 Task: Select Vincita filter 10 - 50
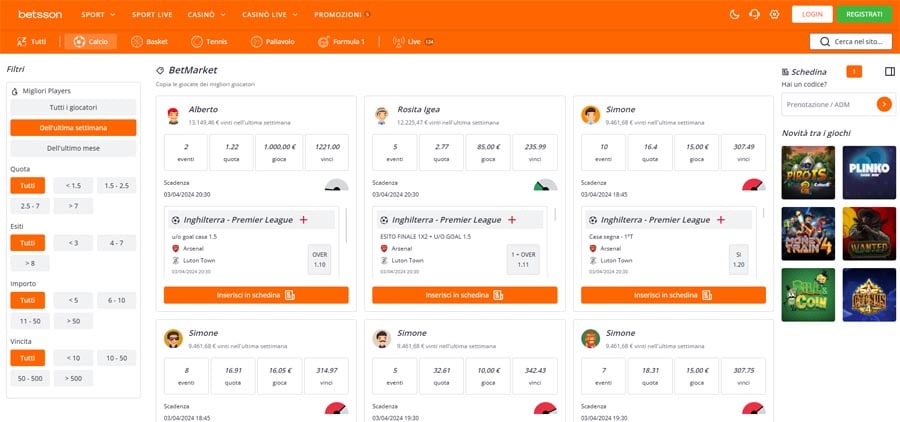[x=117, y=358]
